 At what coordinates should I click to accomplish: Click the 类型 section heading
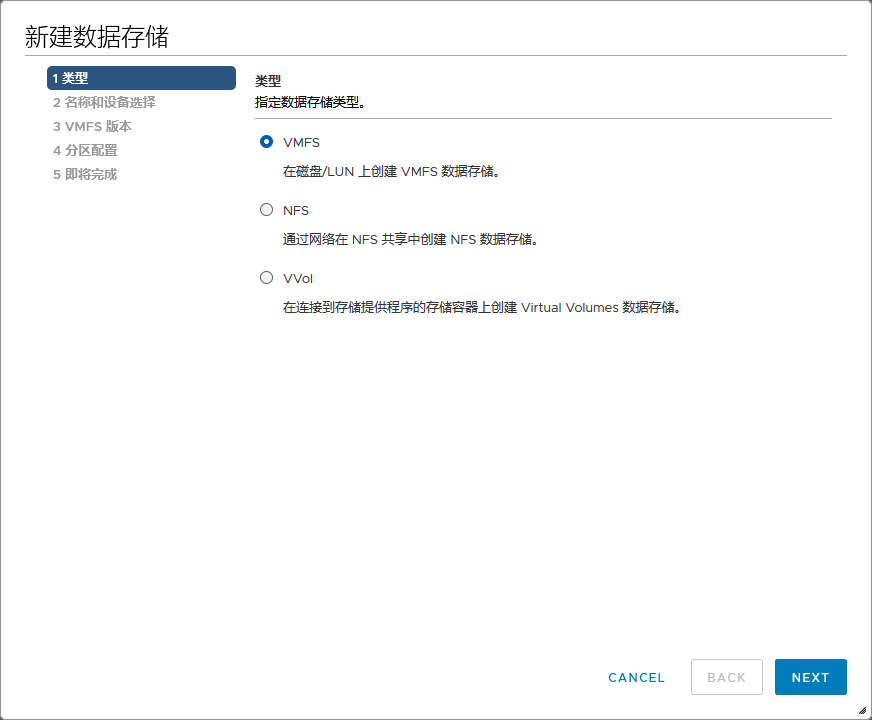tap(266, 81)
